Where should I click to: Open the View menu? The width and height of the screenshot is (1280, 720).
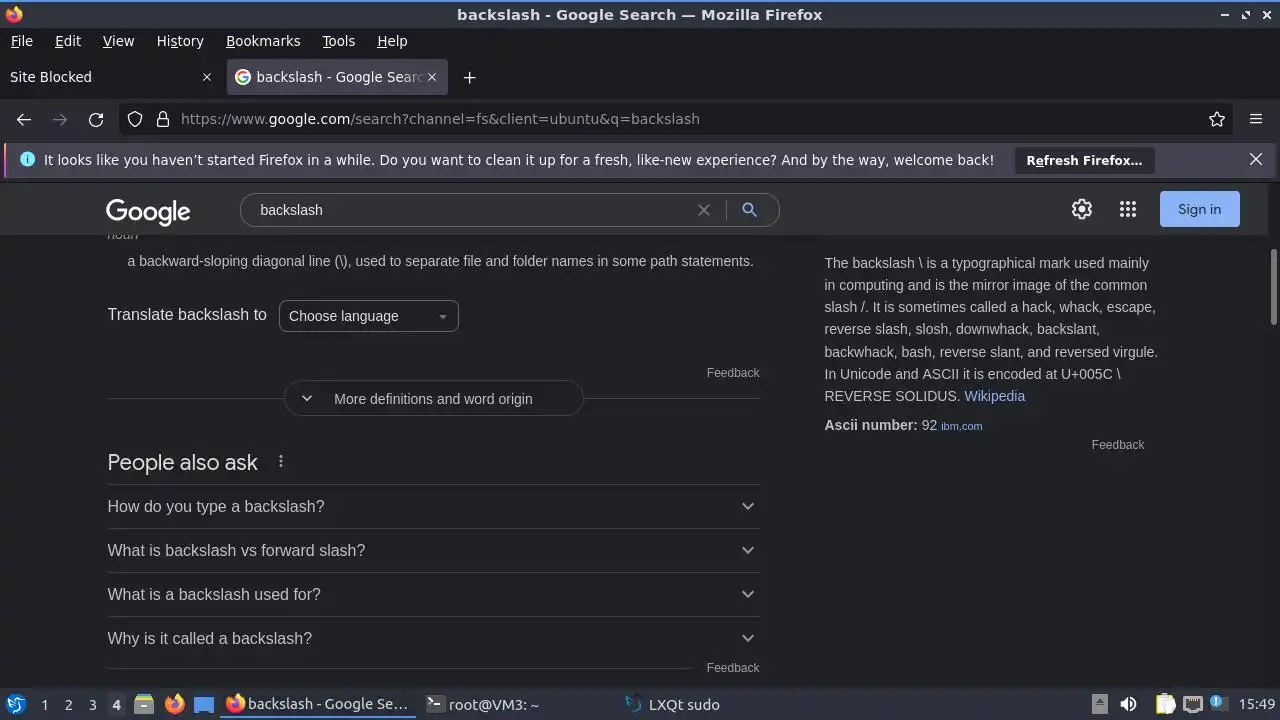pyautogui.click(x=118, y=41)
